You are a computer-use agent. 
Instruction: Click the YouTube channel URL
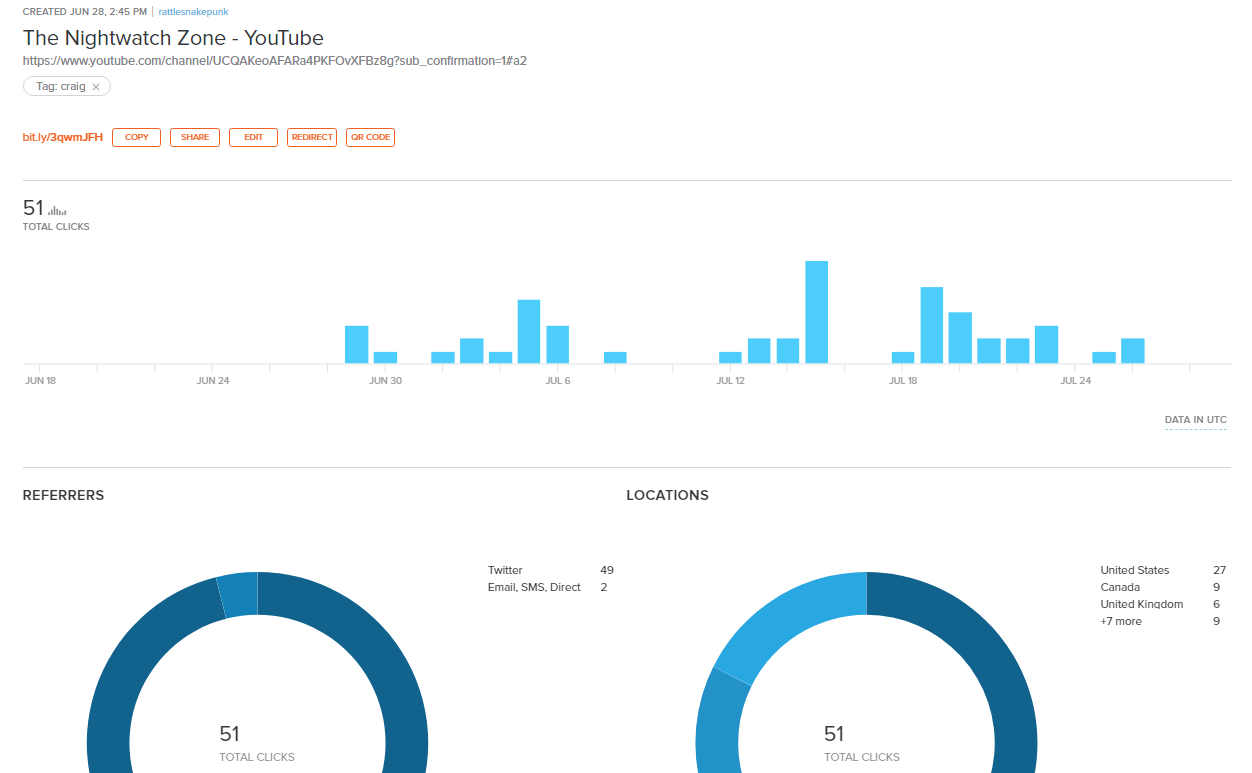tap(275, 61)
